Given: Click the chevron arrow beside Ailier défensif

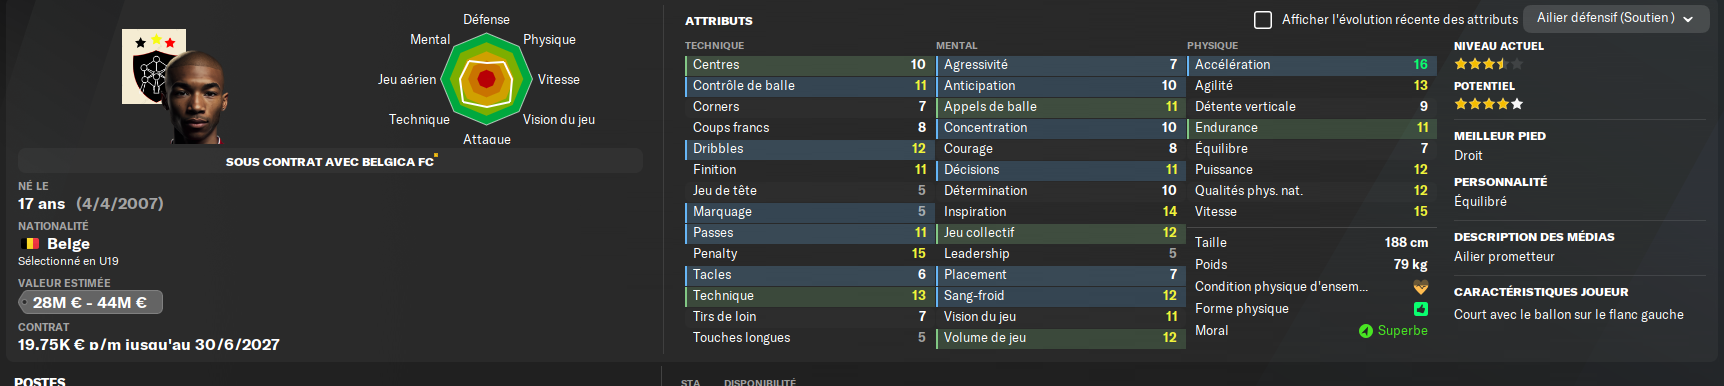Looking at the screenshot, I should tap(1688, 19).
